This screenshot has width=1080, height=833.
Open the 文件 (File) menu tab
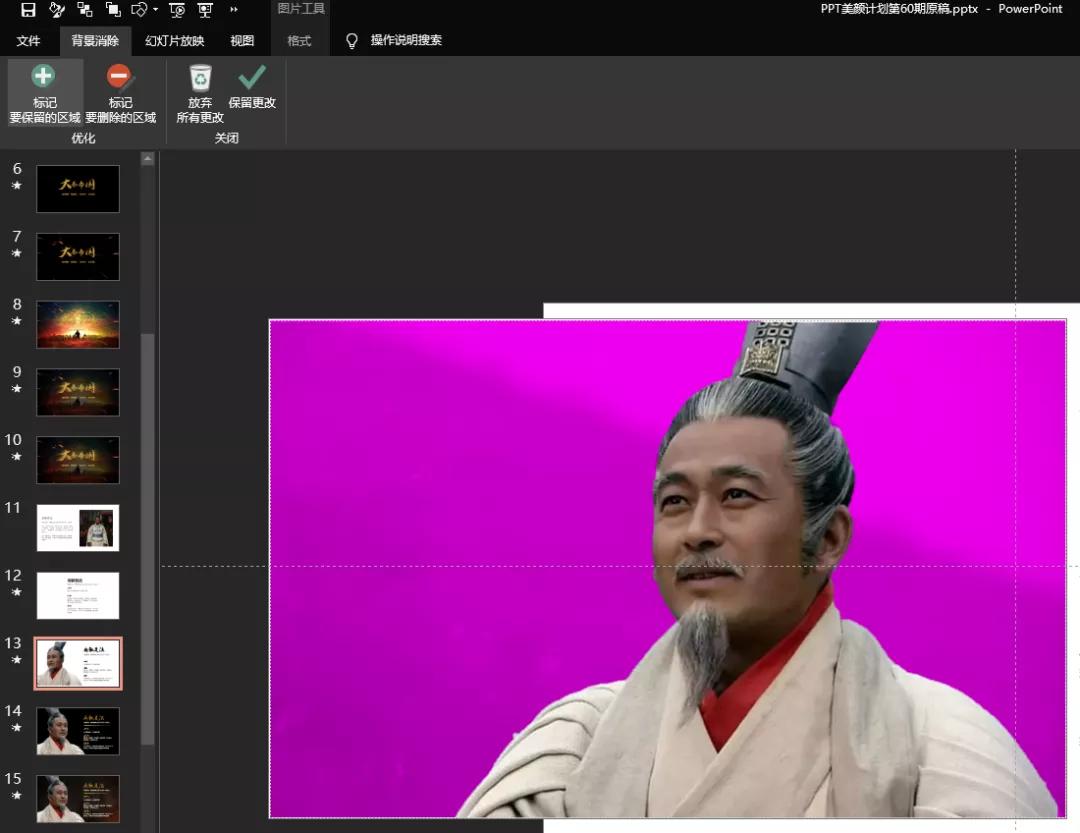[28, 41]
